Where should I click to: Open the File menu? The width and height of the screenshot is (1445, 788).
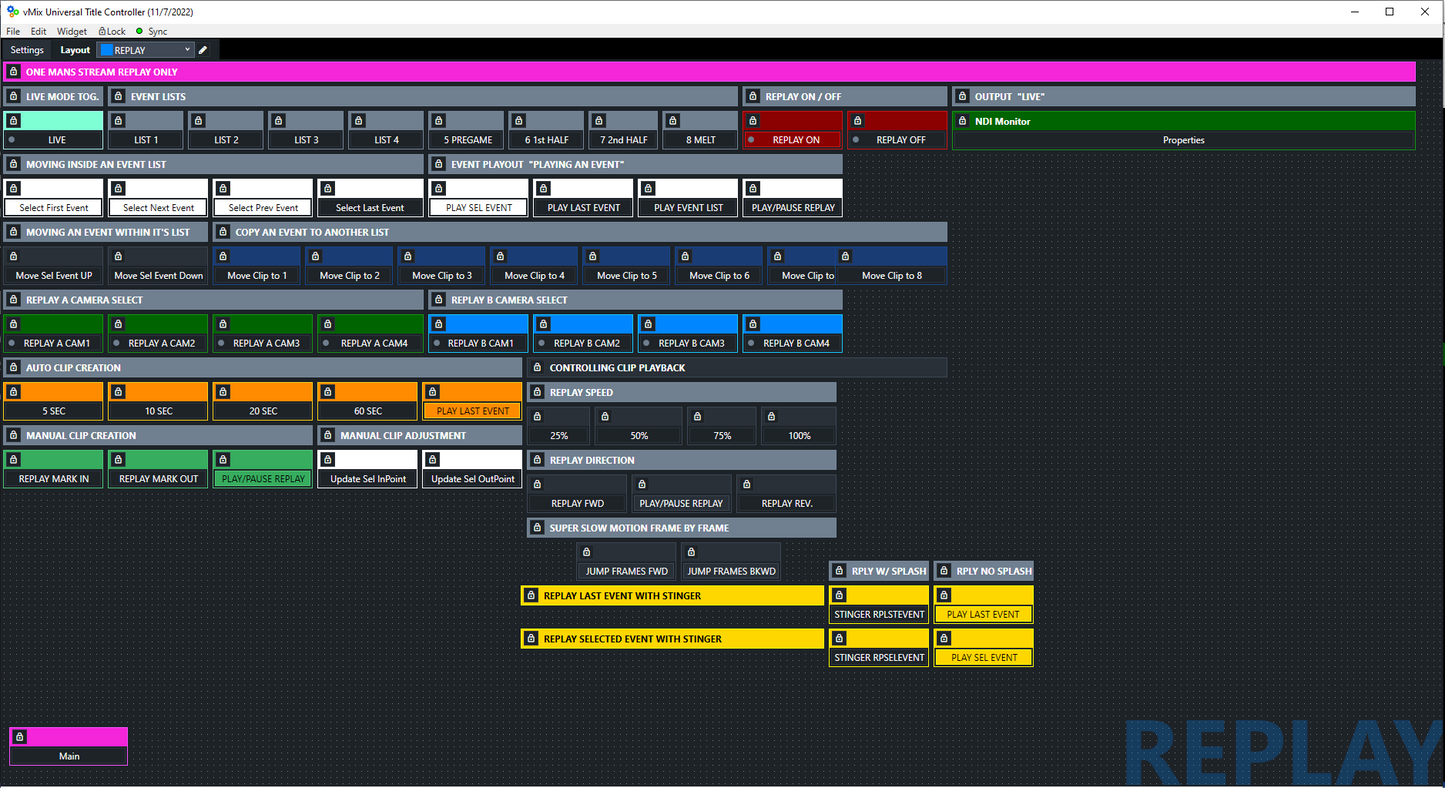coord(13,31)
